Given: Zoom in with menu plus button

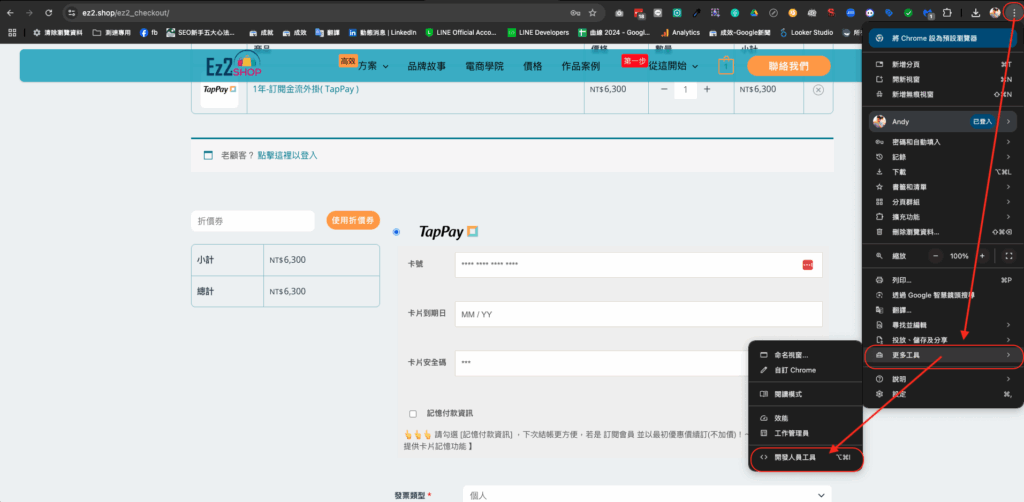Looking at the screenshot, I should [982, 256].
